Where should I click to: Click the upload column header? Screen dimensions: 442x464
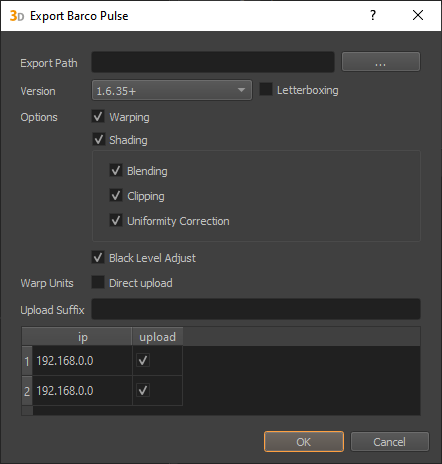157,337
